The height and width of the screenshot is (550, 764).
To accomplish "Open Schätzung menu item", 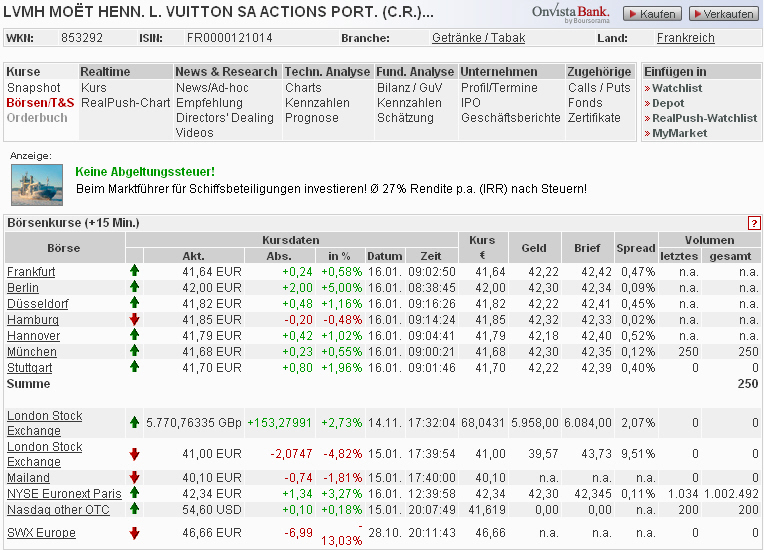I will click(405, 118).
